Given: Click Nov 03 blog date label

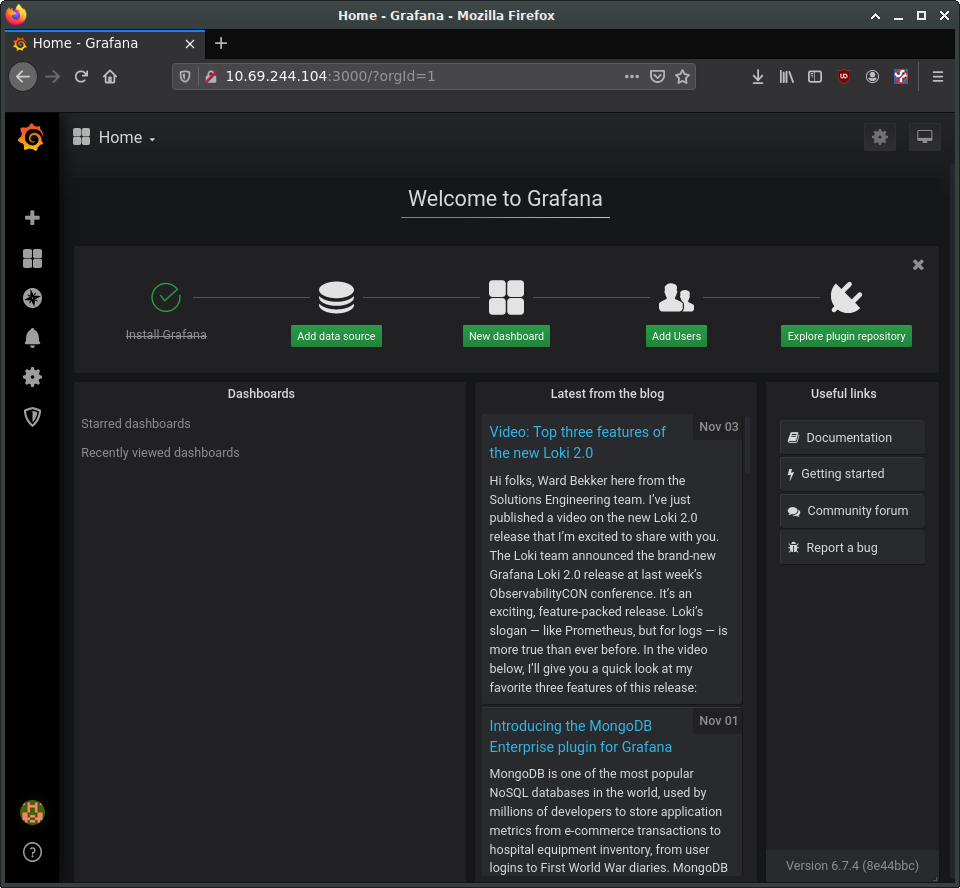Looking at the screenshot, I should pos(719,426).
